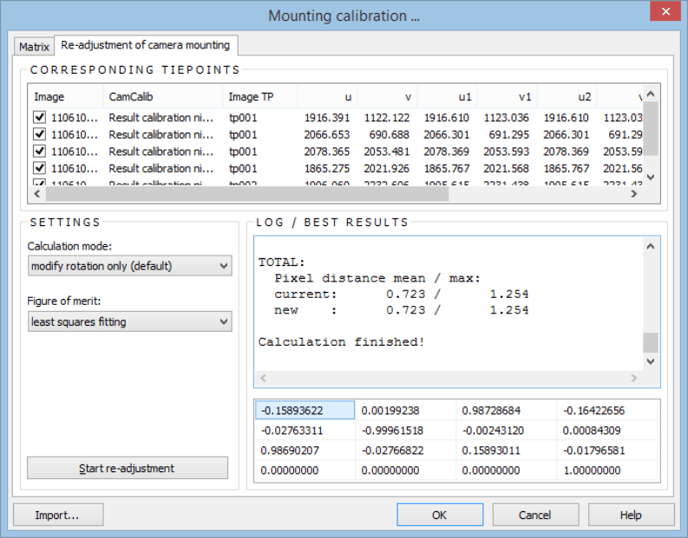Screen dimensions: 688x538
Task: Switch to the Matrix tab
Action: (x=34, y=46)
